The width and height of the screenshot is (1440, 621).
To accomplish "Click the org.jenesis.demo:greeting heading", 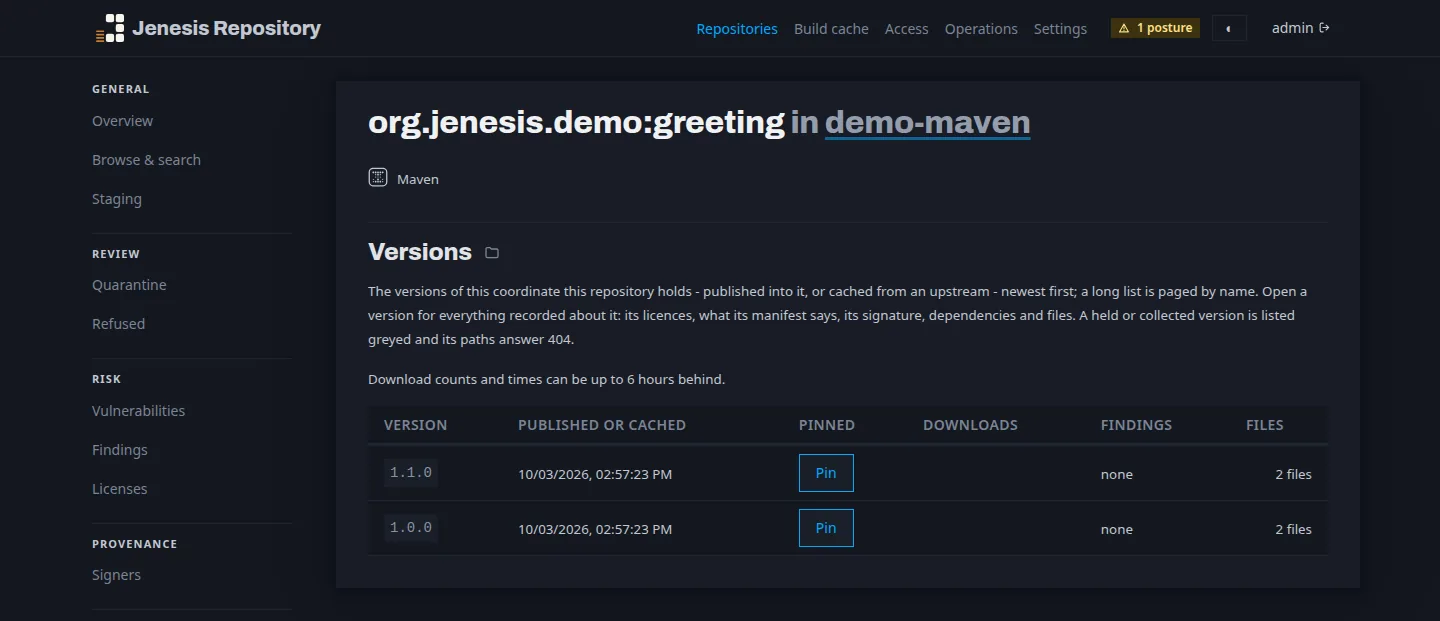I will click(576, 122).
